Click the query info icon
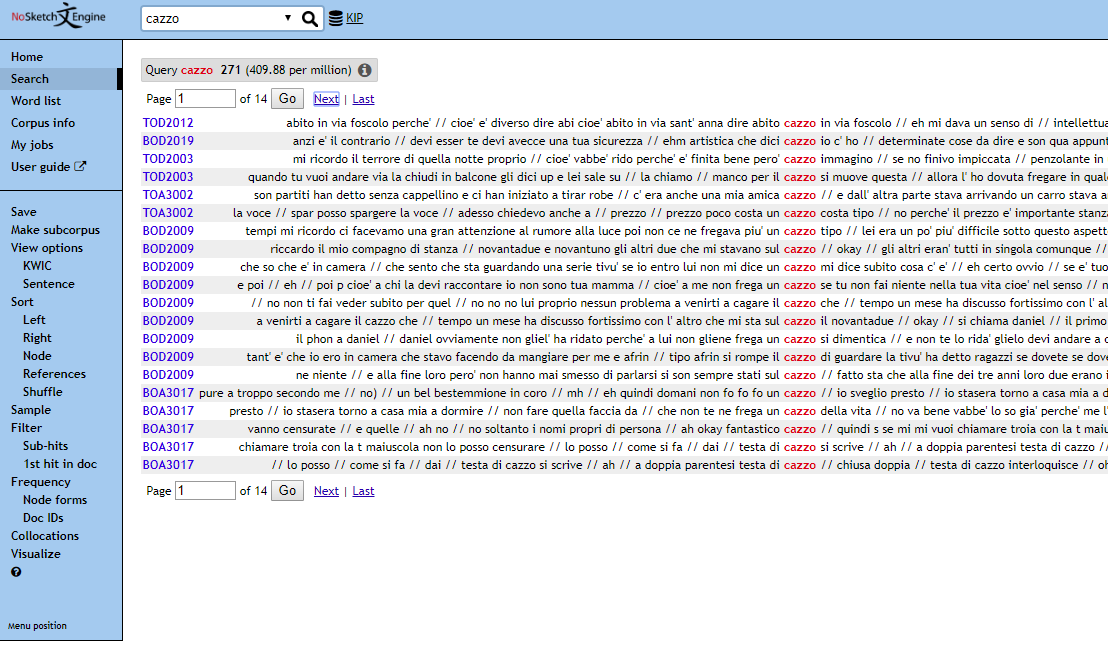 coord(365,70)
